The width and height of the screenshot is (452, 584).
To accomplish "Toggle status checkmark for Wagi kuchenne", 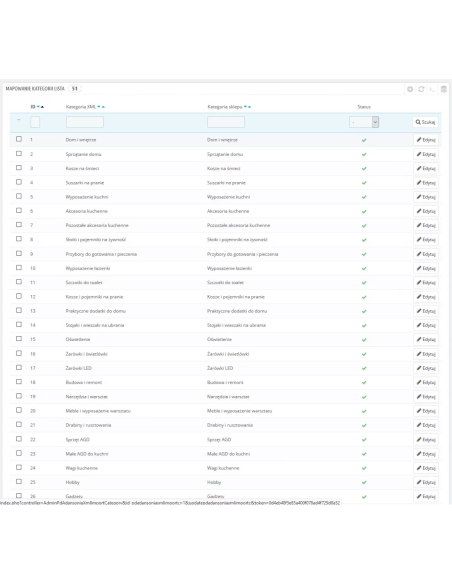I will click(x=364, y=468).
